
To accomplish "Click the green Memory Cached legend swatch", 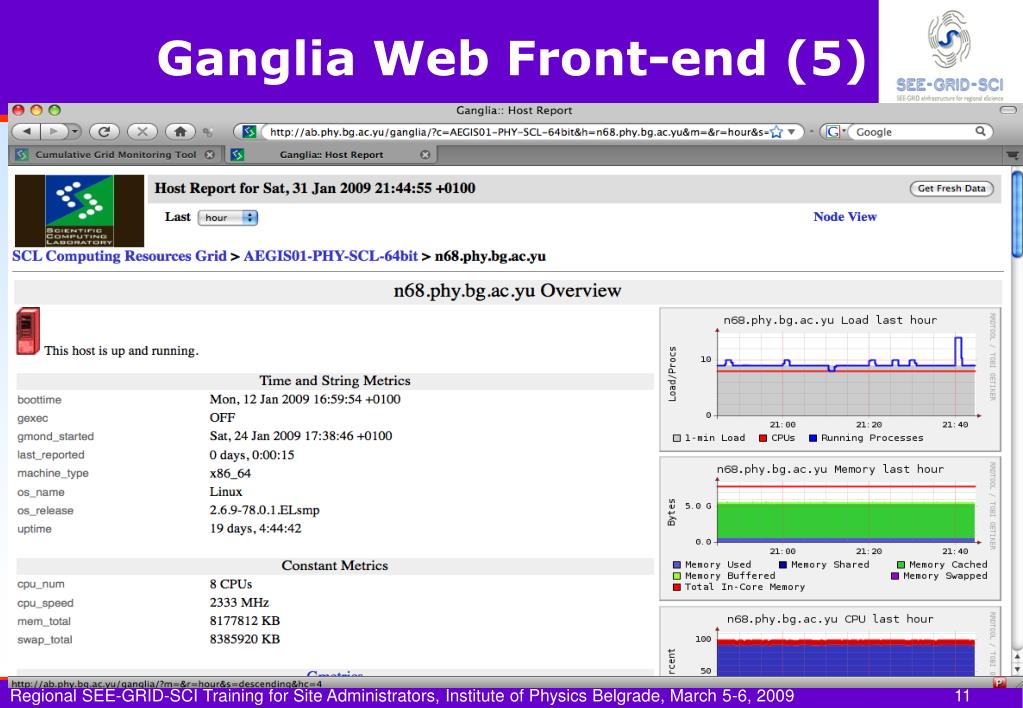I will pyautogui.click(x=901, y=565).
